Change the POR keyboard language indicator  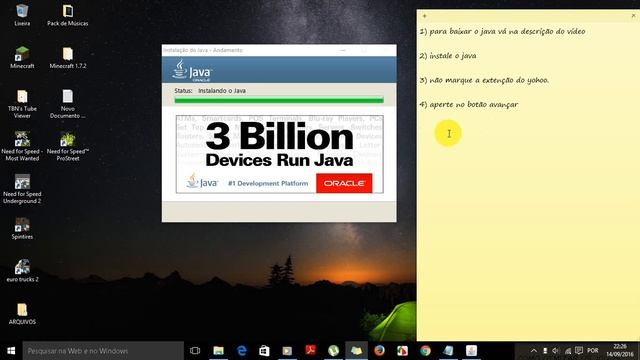point(593,351)
